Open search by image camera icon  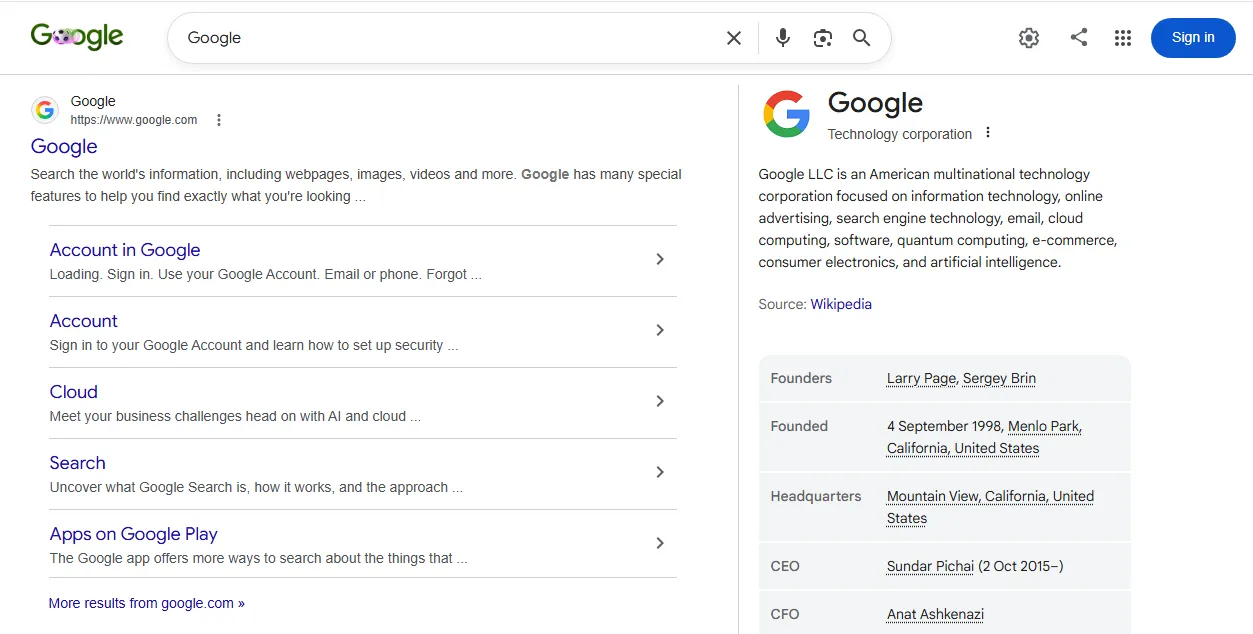coord(823,38)
